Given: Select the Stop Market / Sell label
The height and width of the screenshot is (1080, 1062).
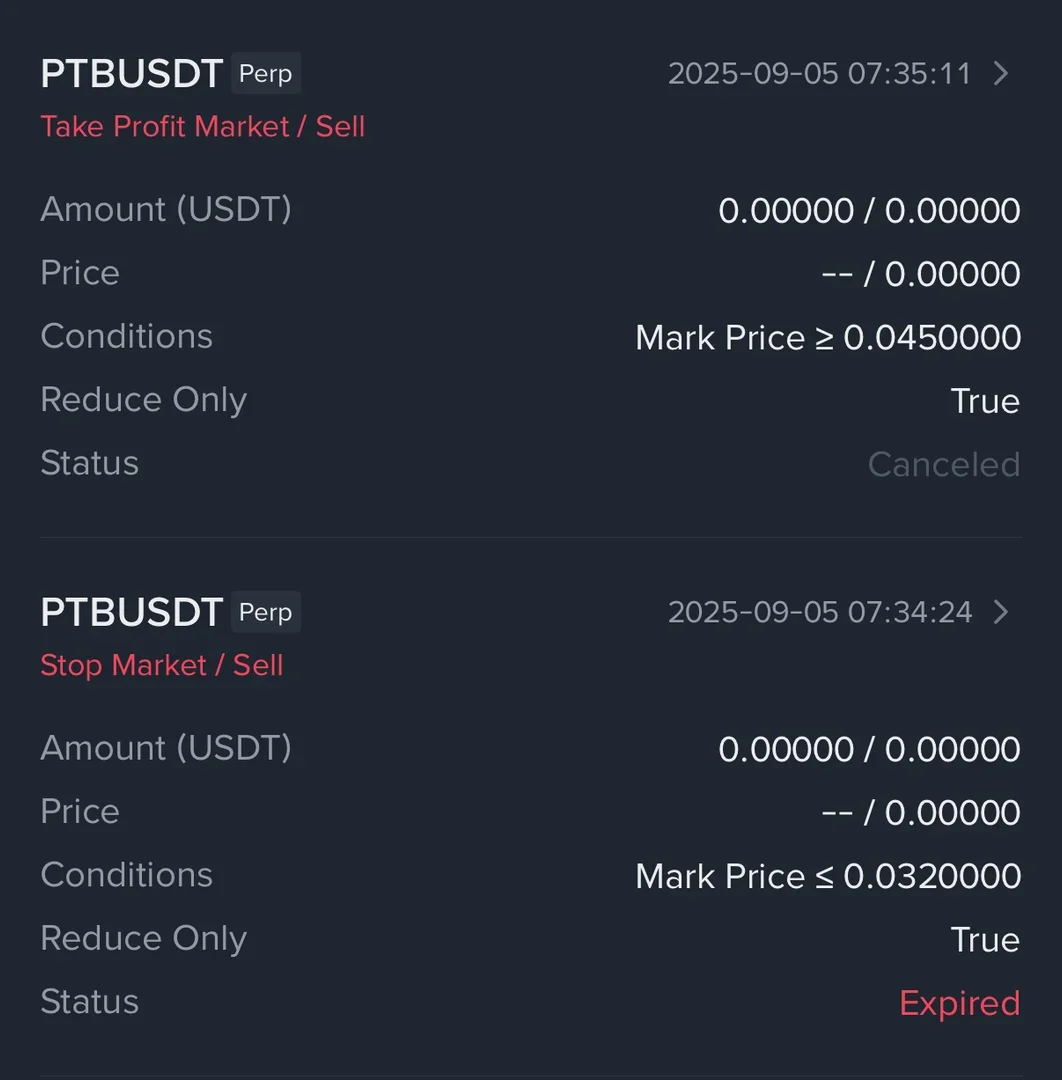Looking at the screenshot, I should point(162,665).
